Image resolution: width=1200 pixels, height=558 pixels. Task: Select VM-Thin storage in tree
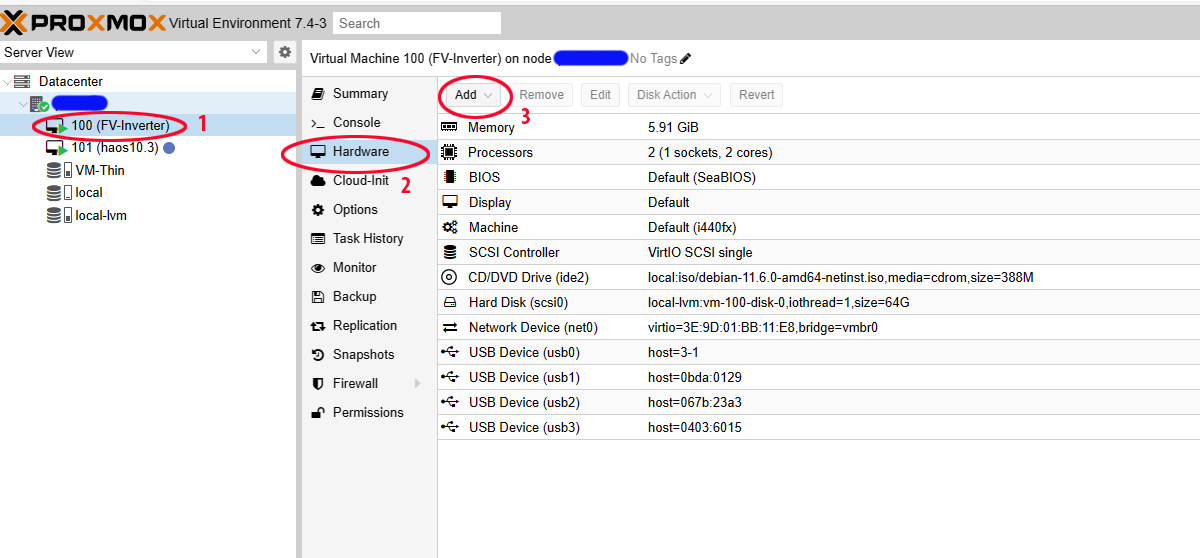click(x=100, y=170)
